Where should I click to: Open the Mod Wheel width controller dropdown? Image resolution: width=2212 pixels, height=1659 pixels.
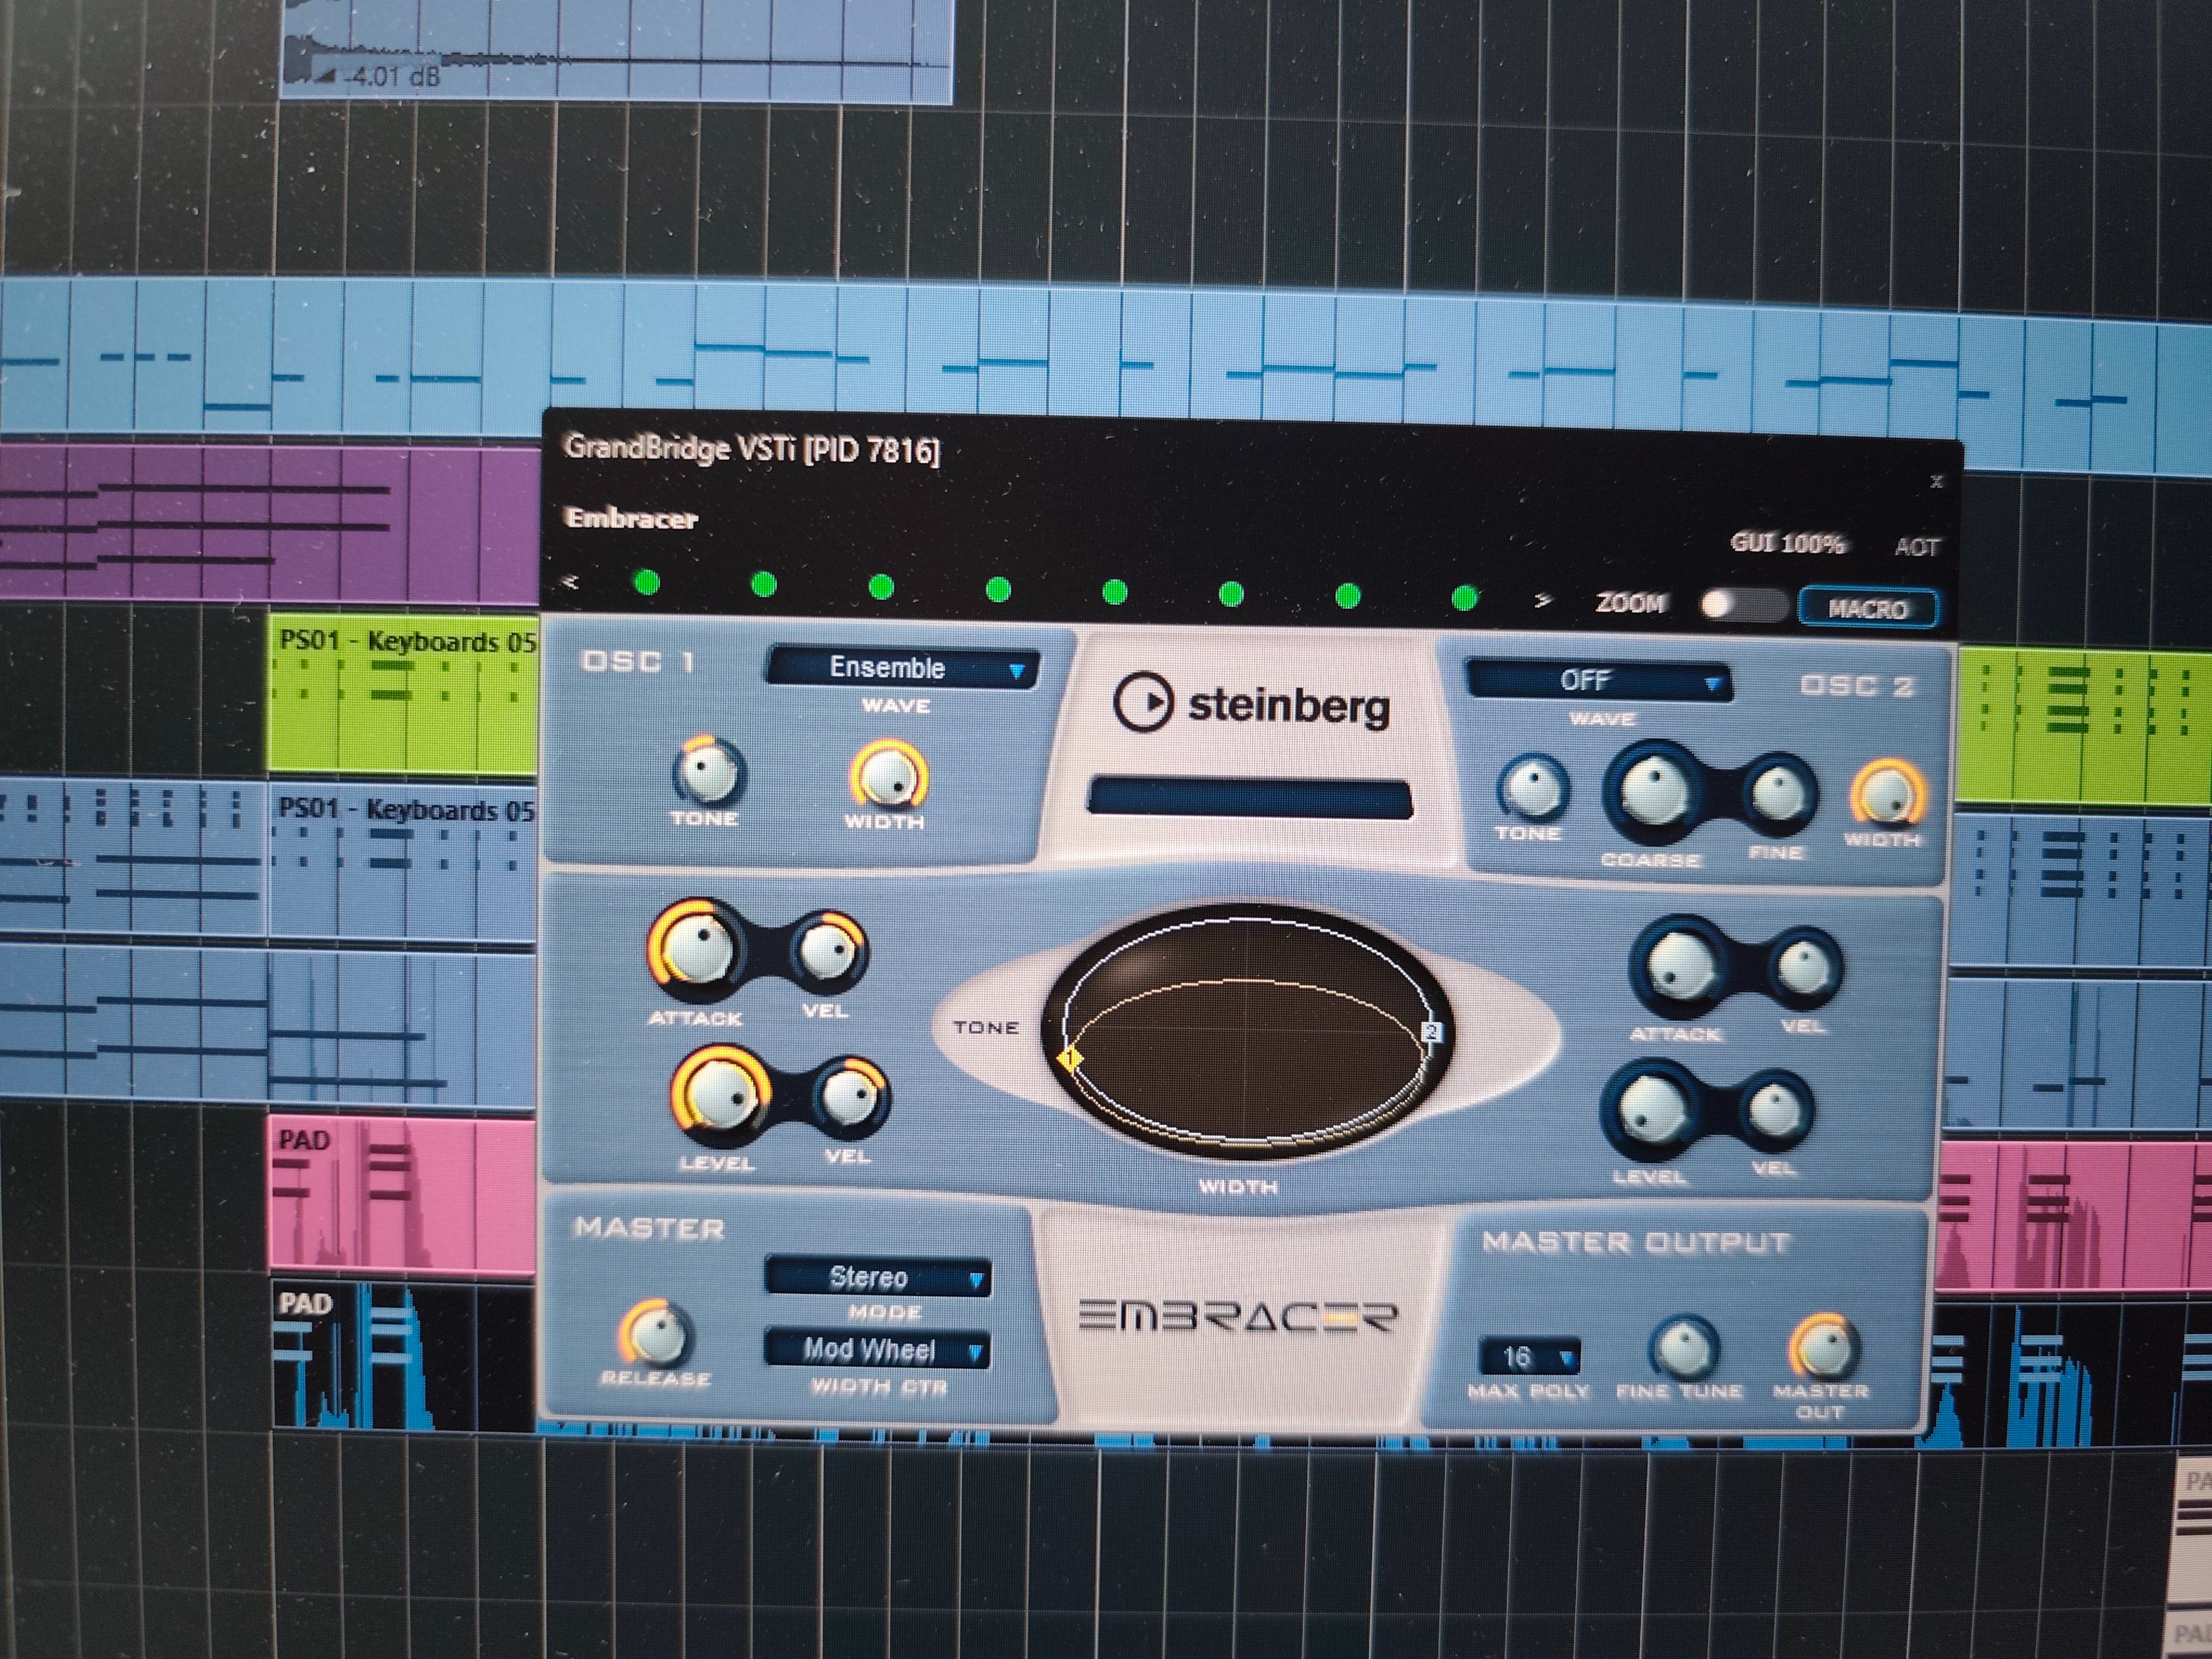[x=876, y=1350]
